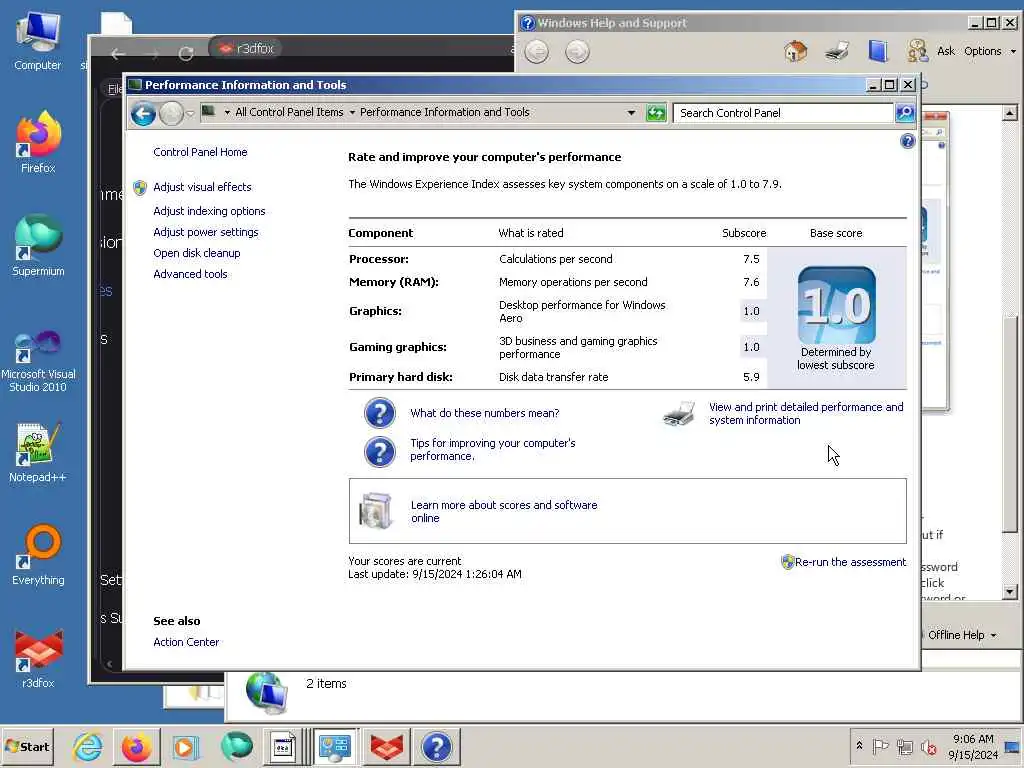Click the volume muted tray icon
1024x768 pixels.
928,746
